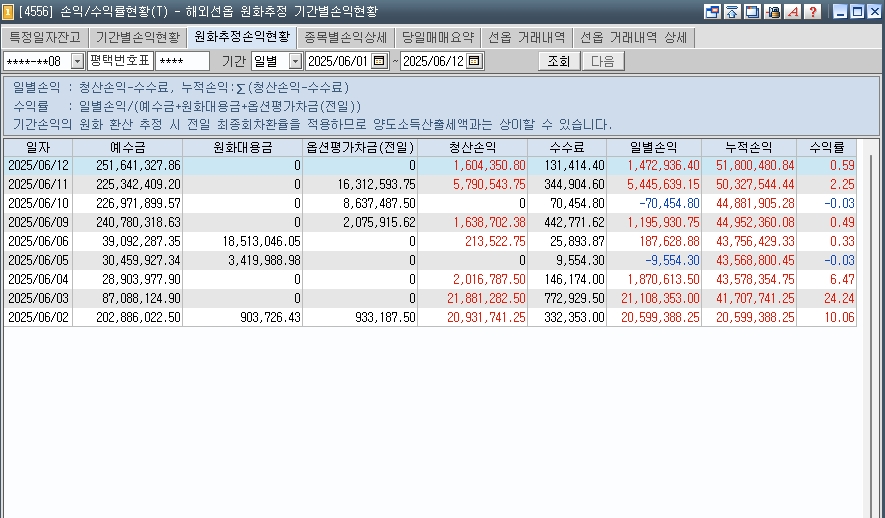Click the 예수금 column header
Screen dimensions: 885x518
[128, 148]
